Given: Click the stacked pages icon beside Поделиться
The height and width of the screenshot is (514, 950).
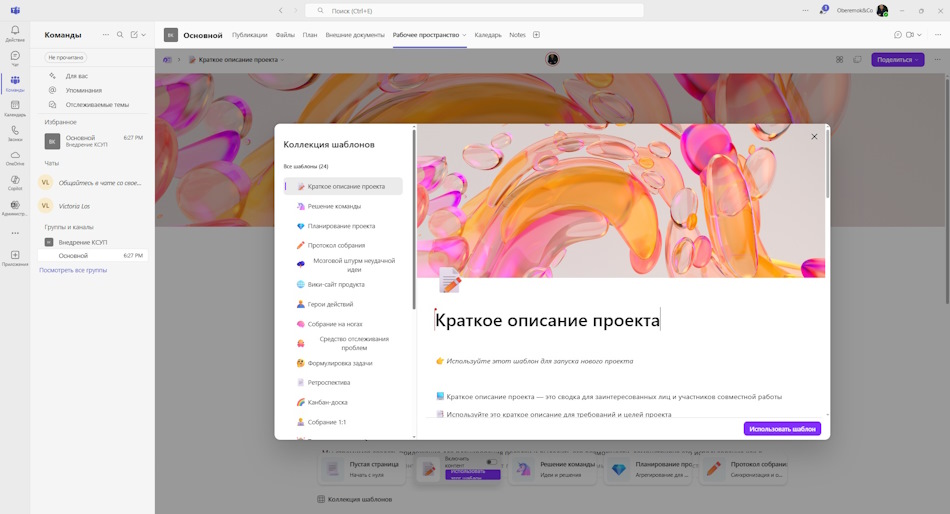Looking at the screenshot, I should (857, 59).
